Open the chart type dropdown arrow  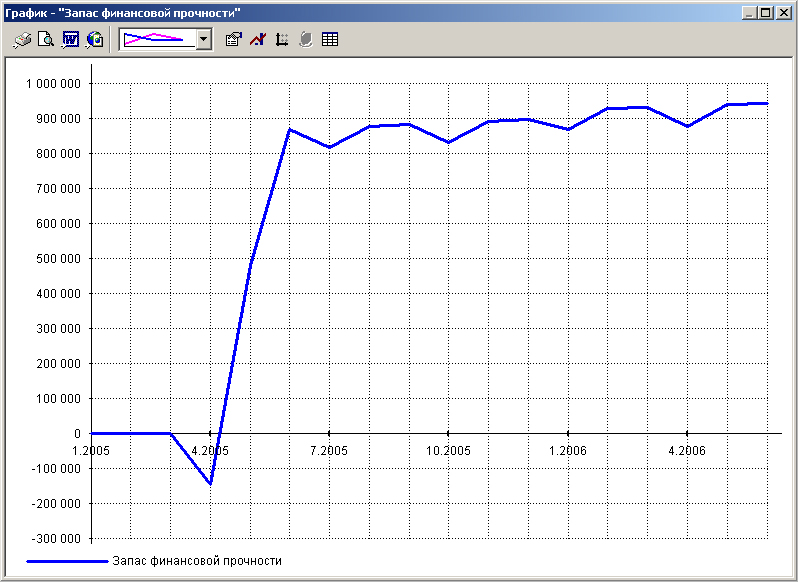[x=204, y=39]
